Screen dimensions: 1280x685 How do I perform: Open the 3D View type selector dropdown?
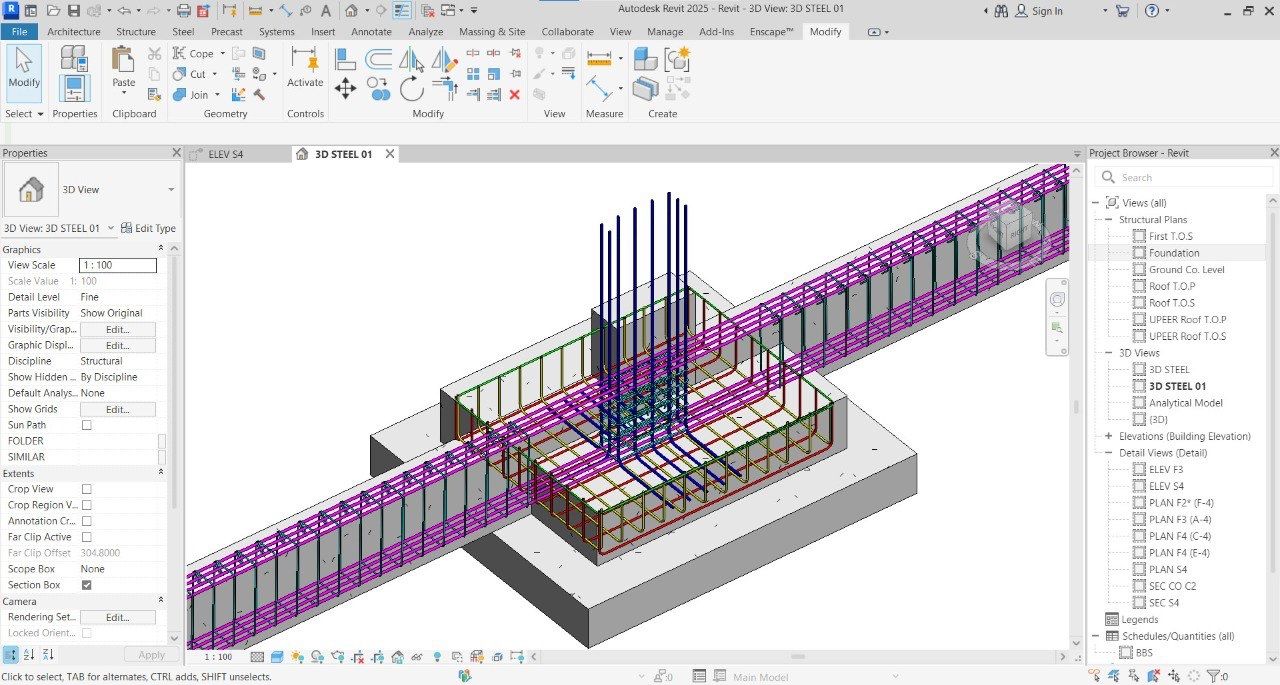[x=171, y=190]
